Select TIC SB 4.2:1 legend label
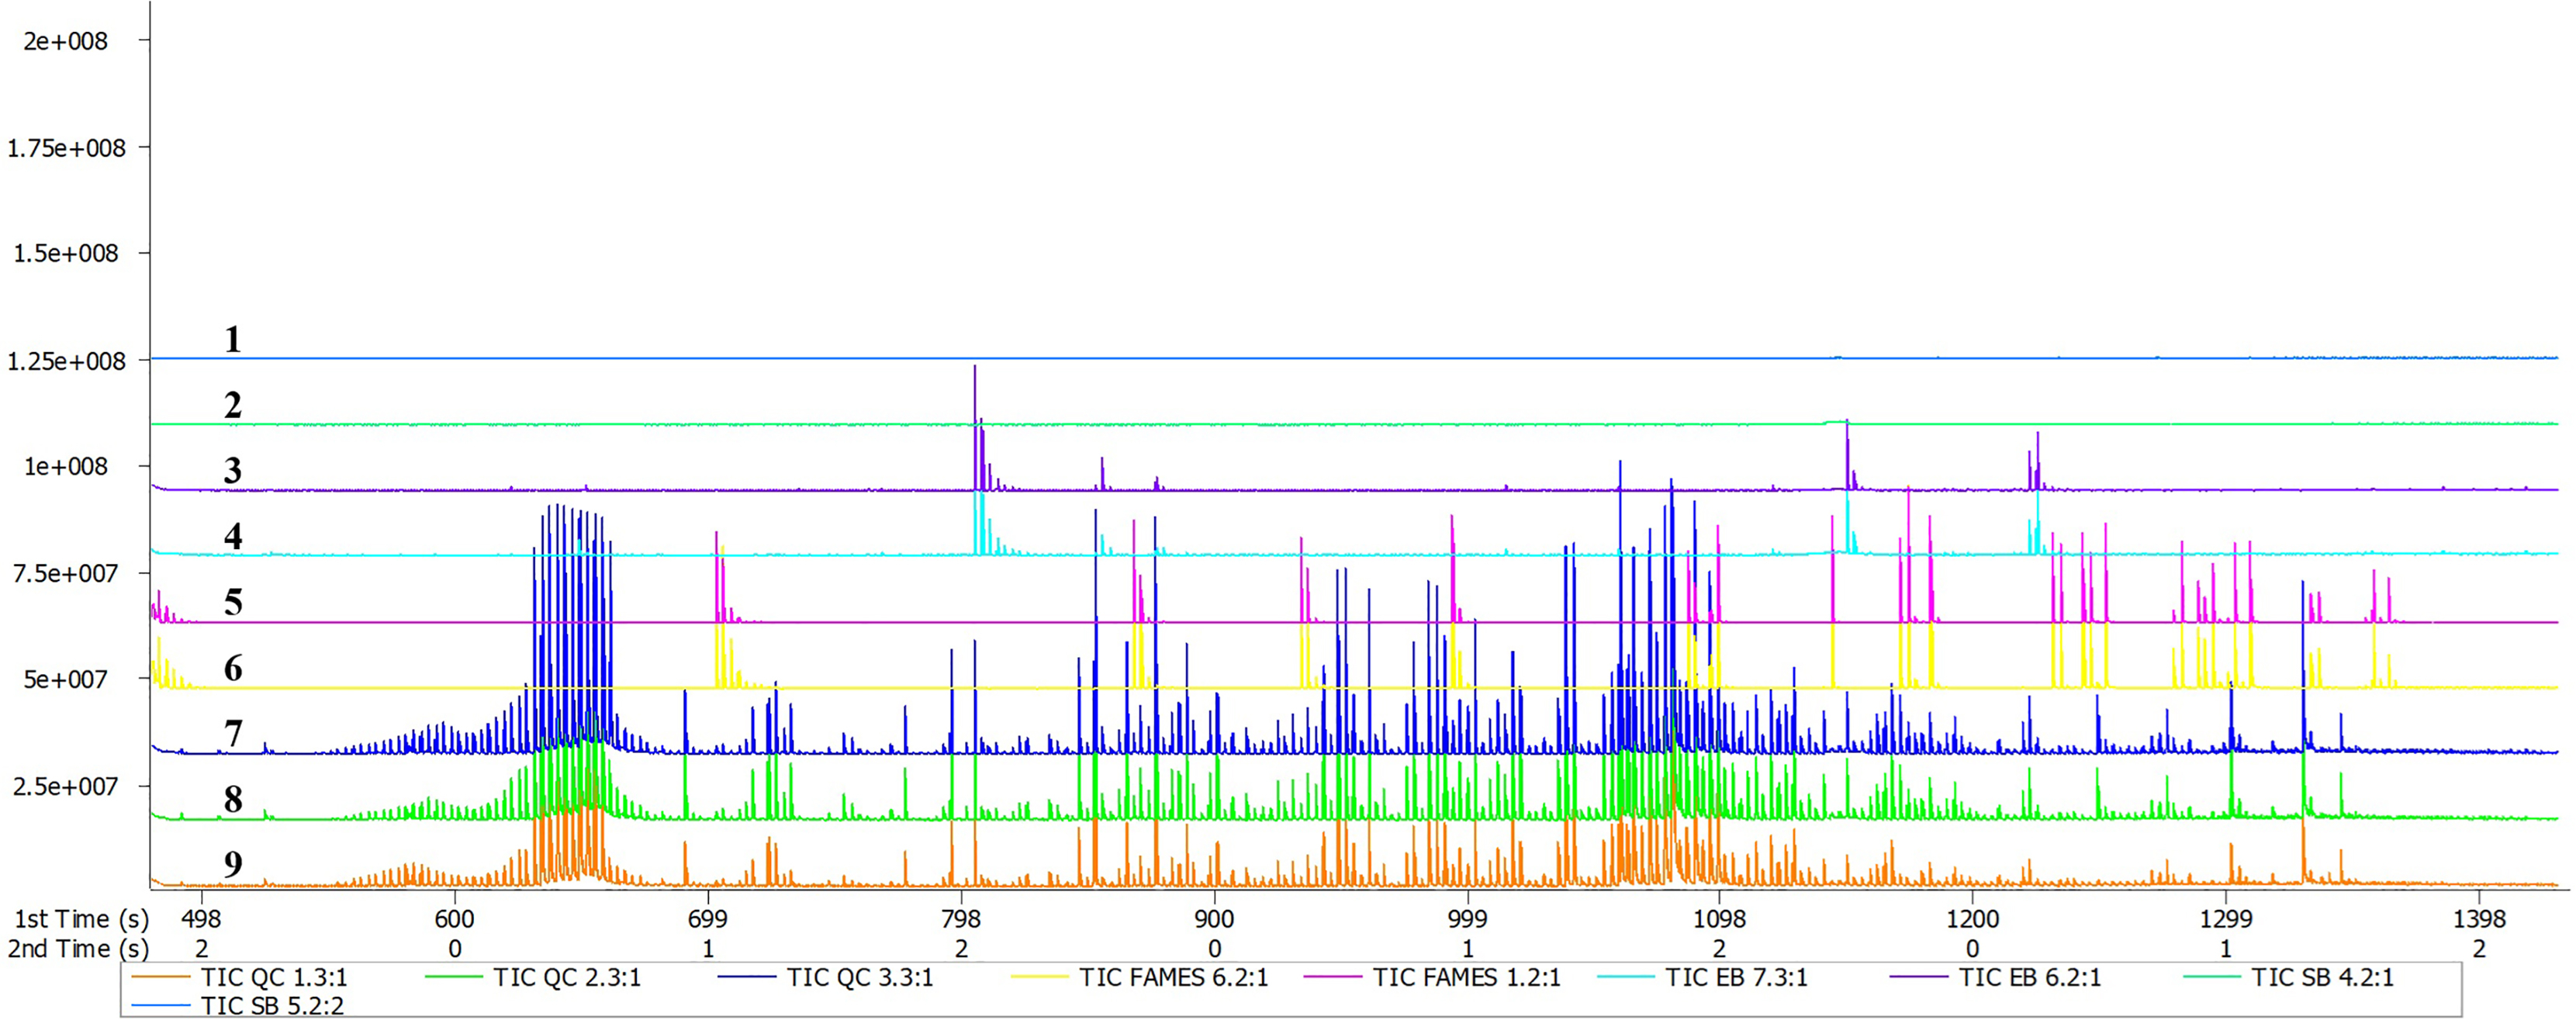 click(2322, 977)
